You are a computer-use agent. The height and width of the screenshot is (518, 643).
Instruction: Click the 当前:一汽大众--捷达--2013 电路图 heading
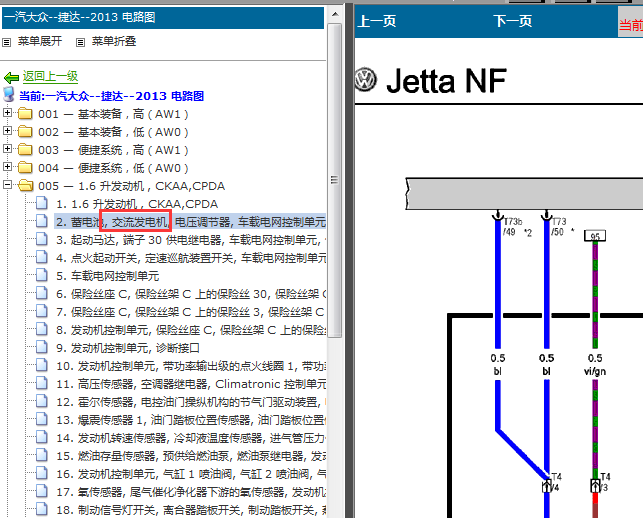click(x=112, y=96)
